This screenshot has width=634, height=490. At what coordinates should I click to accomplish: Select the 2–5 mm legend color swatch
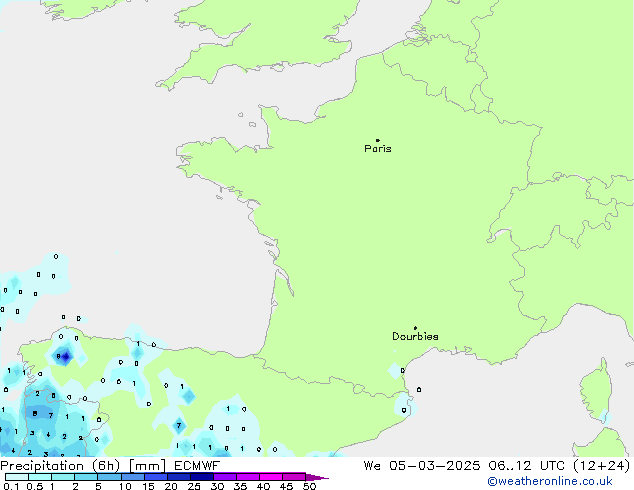[86, 477]
